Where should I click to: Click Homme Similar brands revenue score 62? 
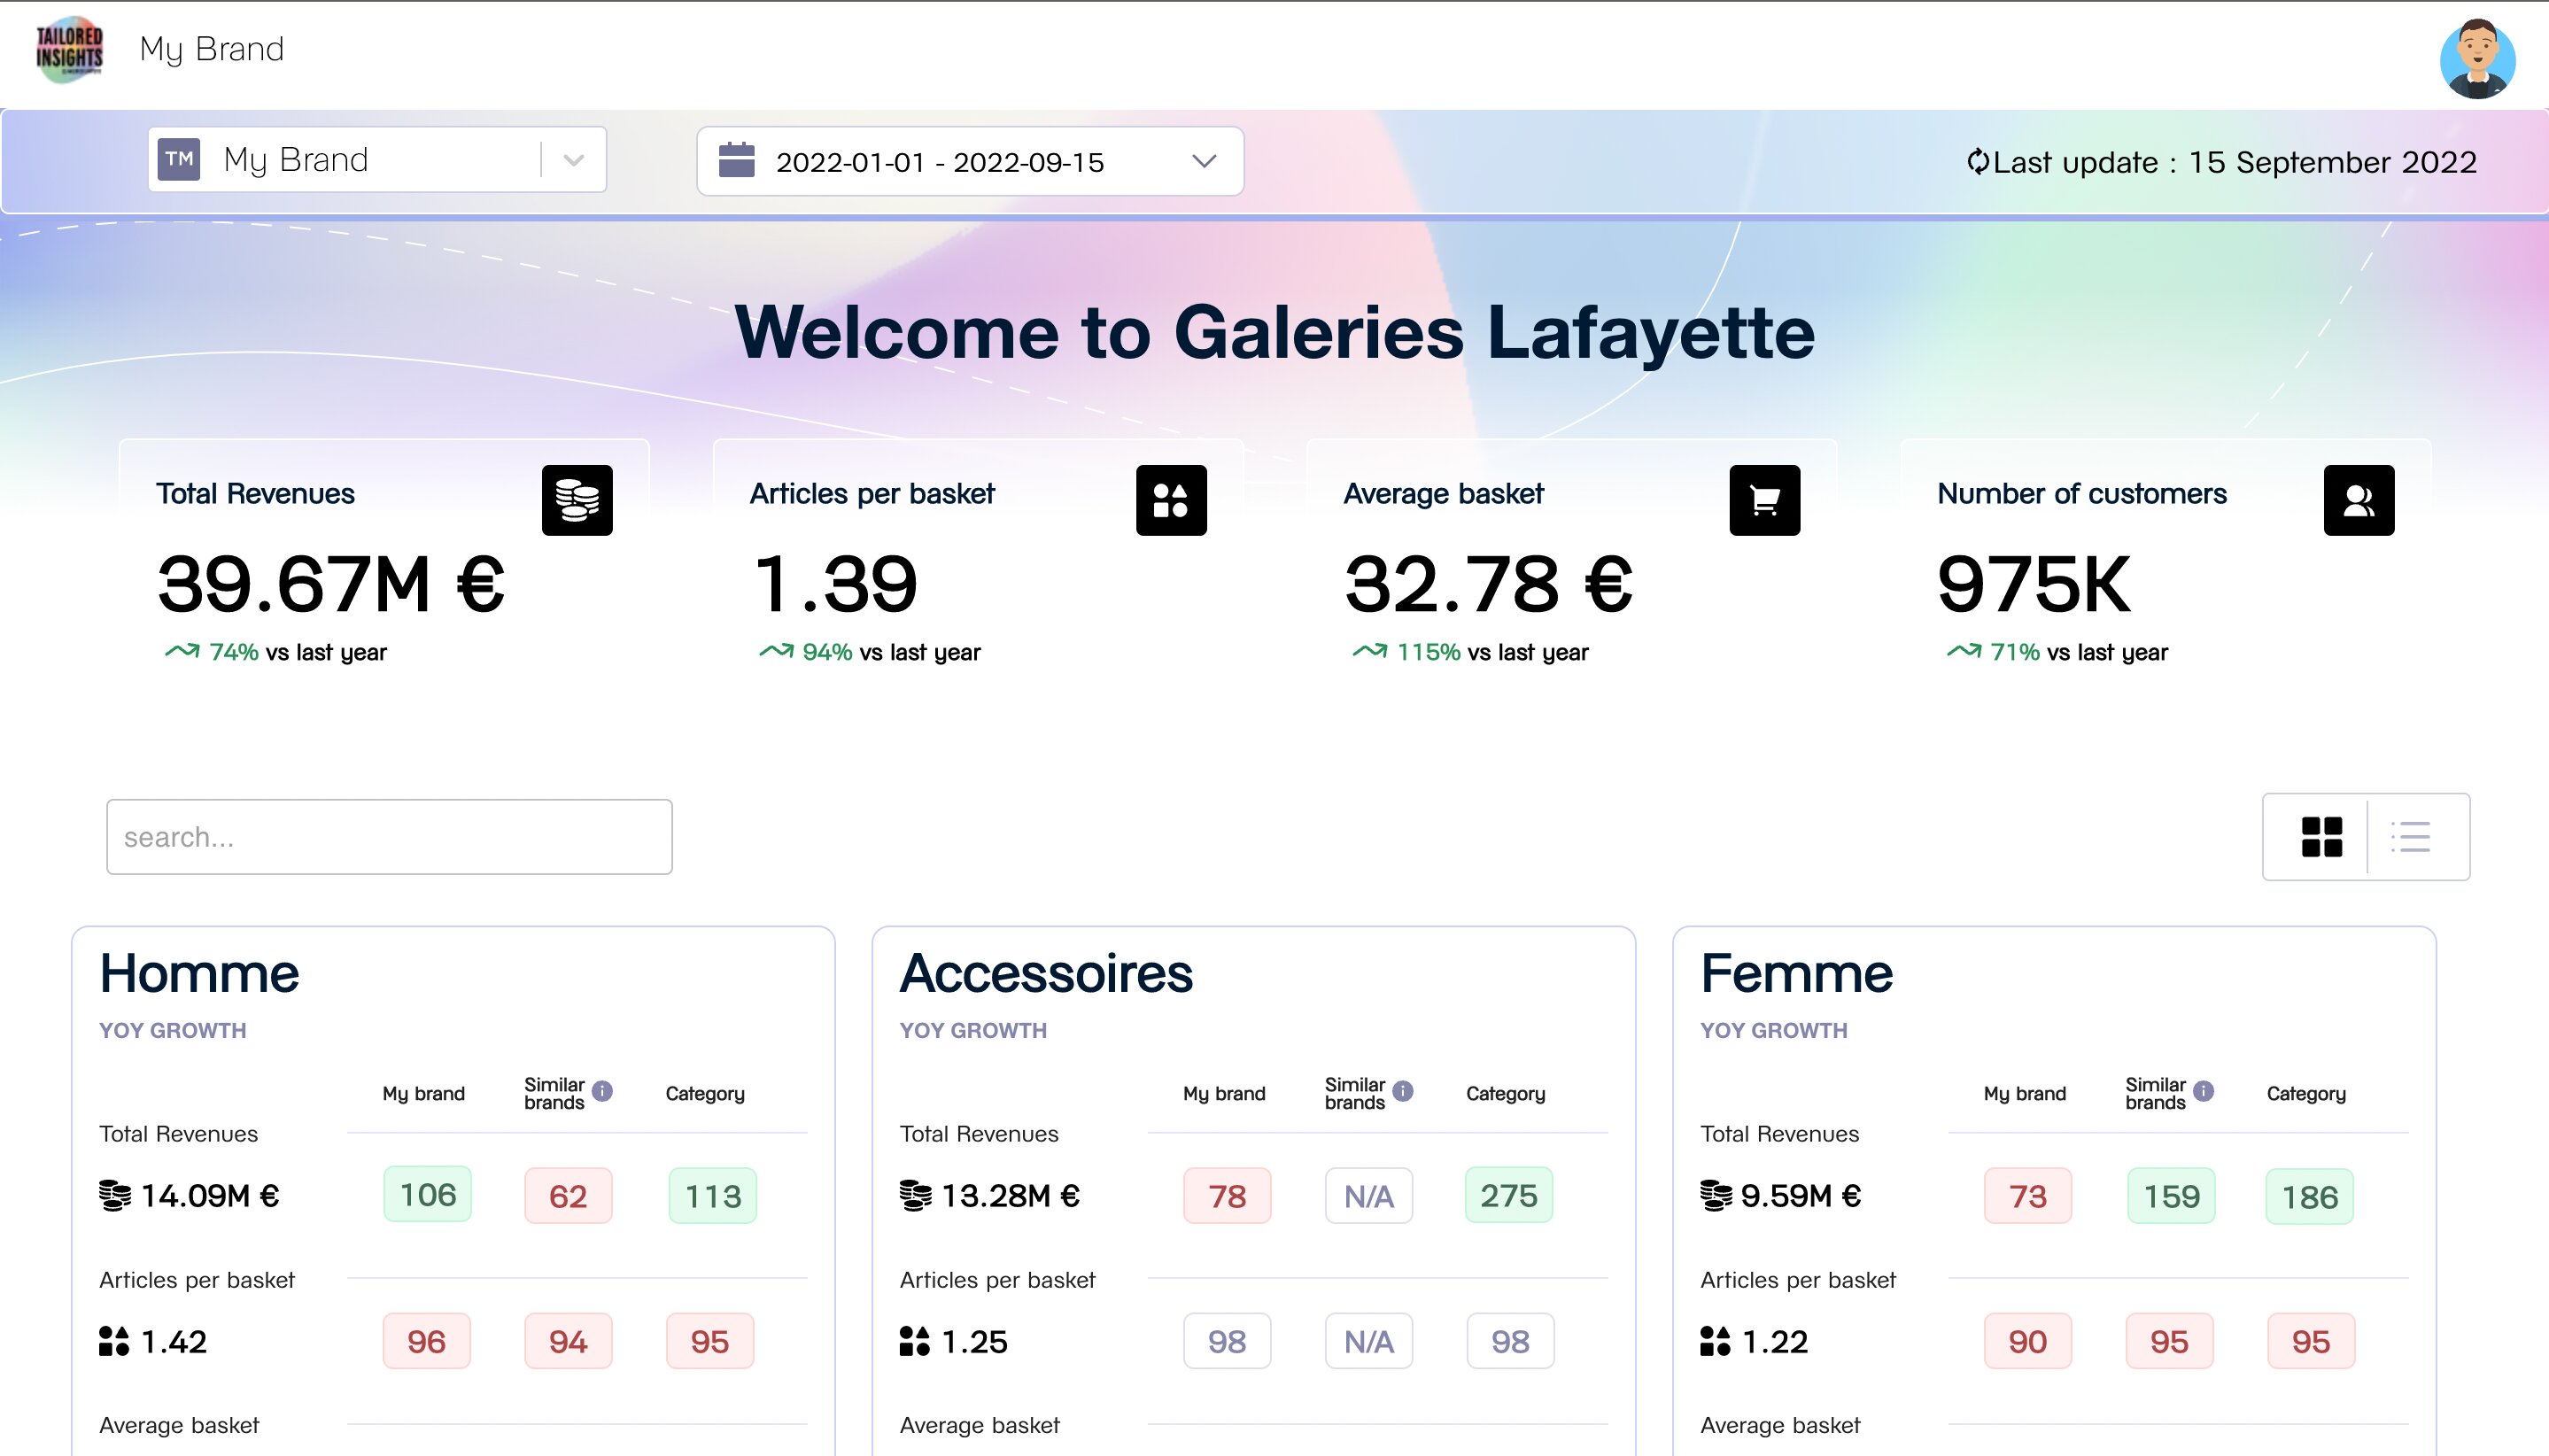(568, 1196)
